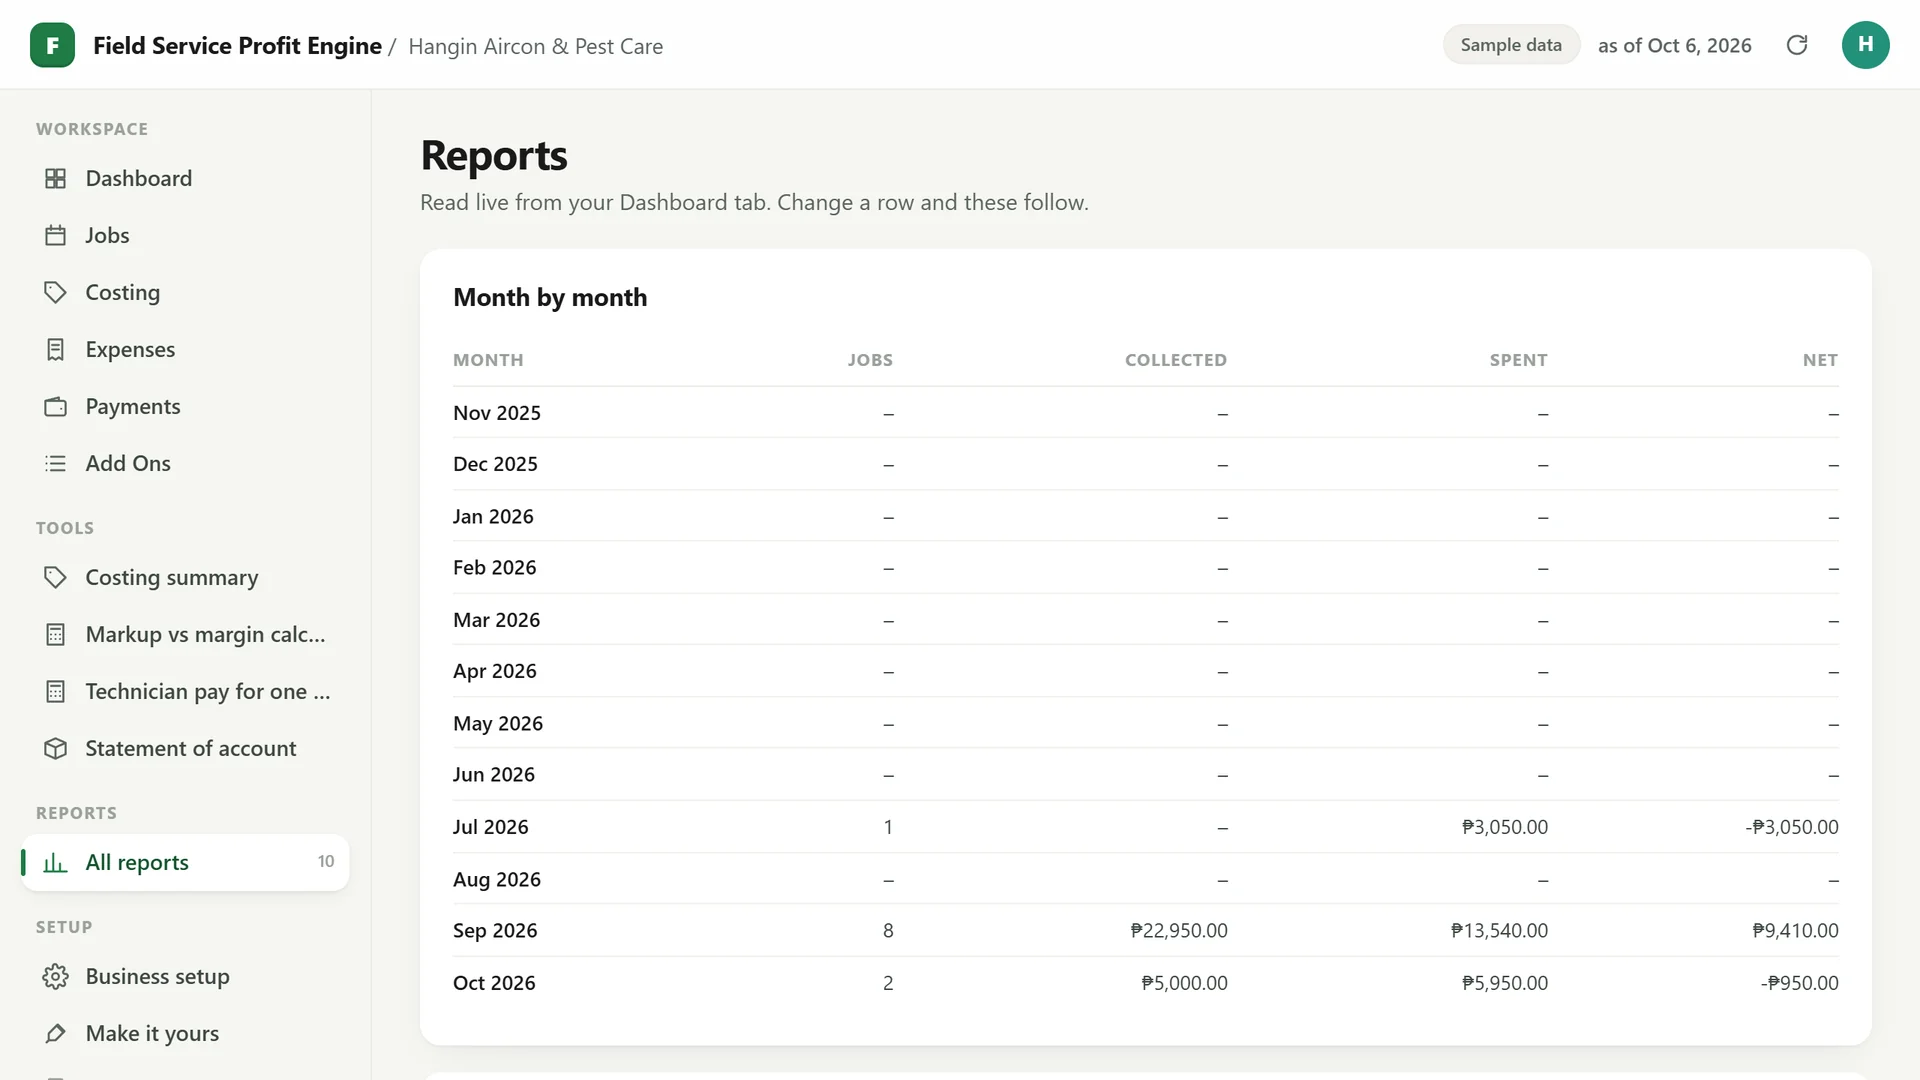Open the Dashboard page

(x=185, y=178)
